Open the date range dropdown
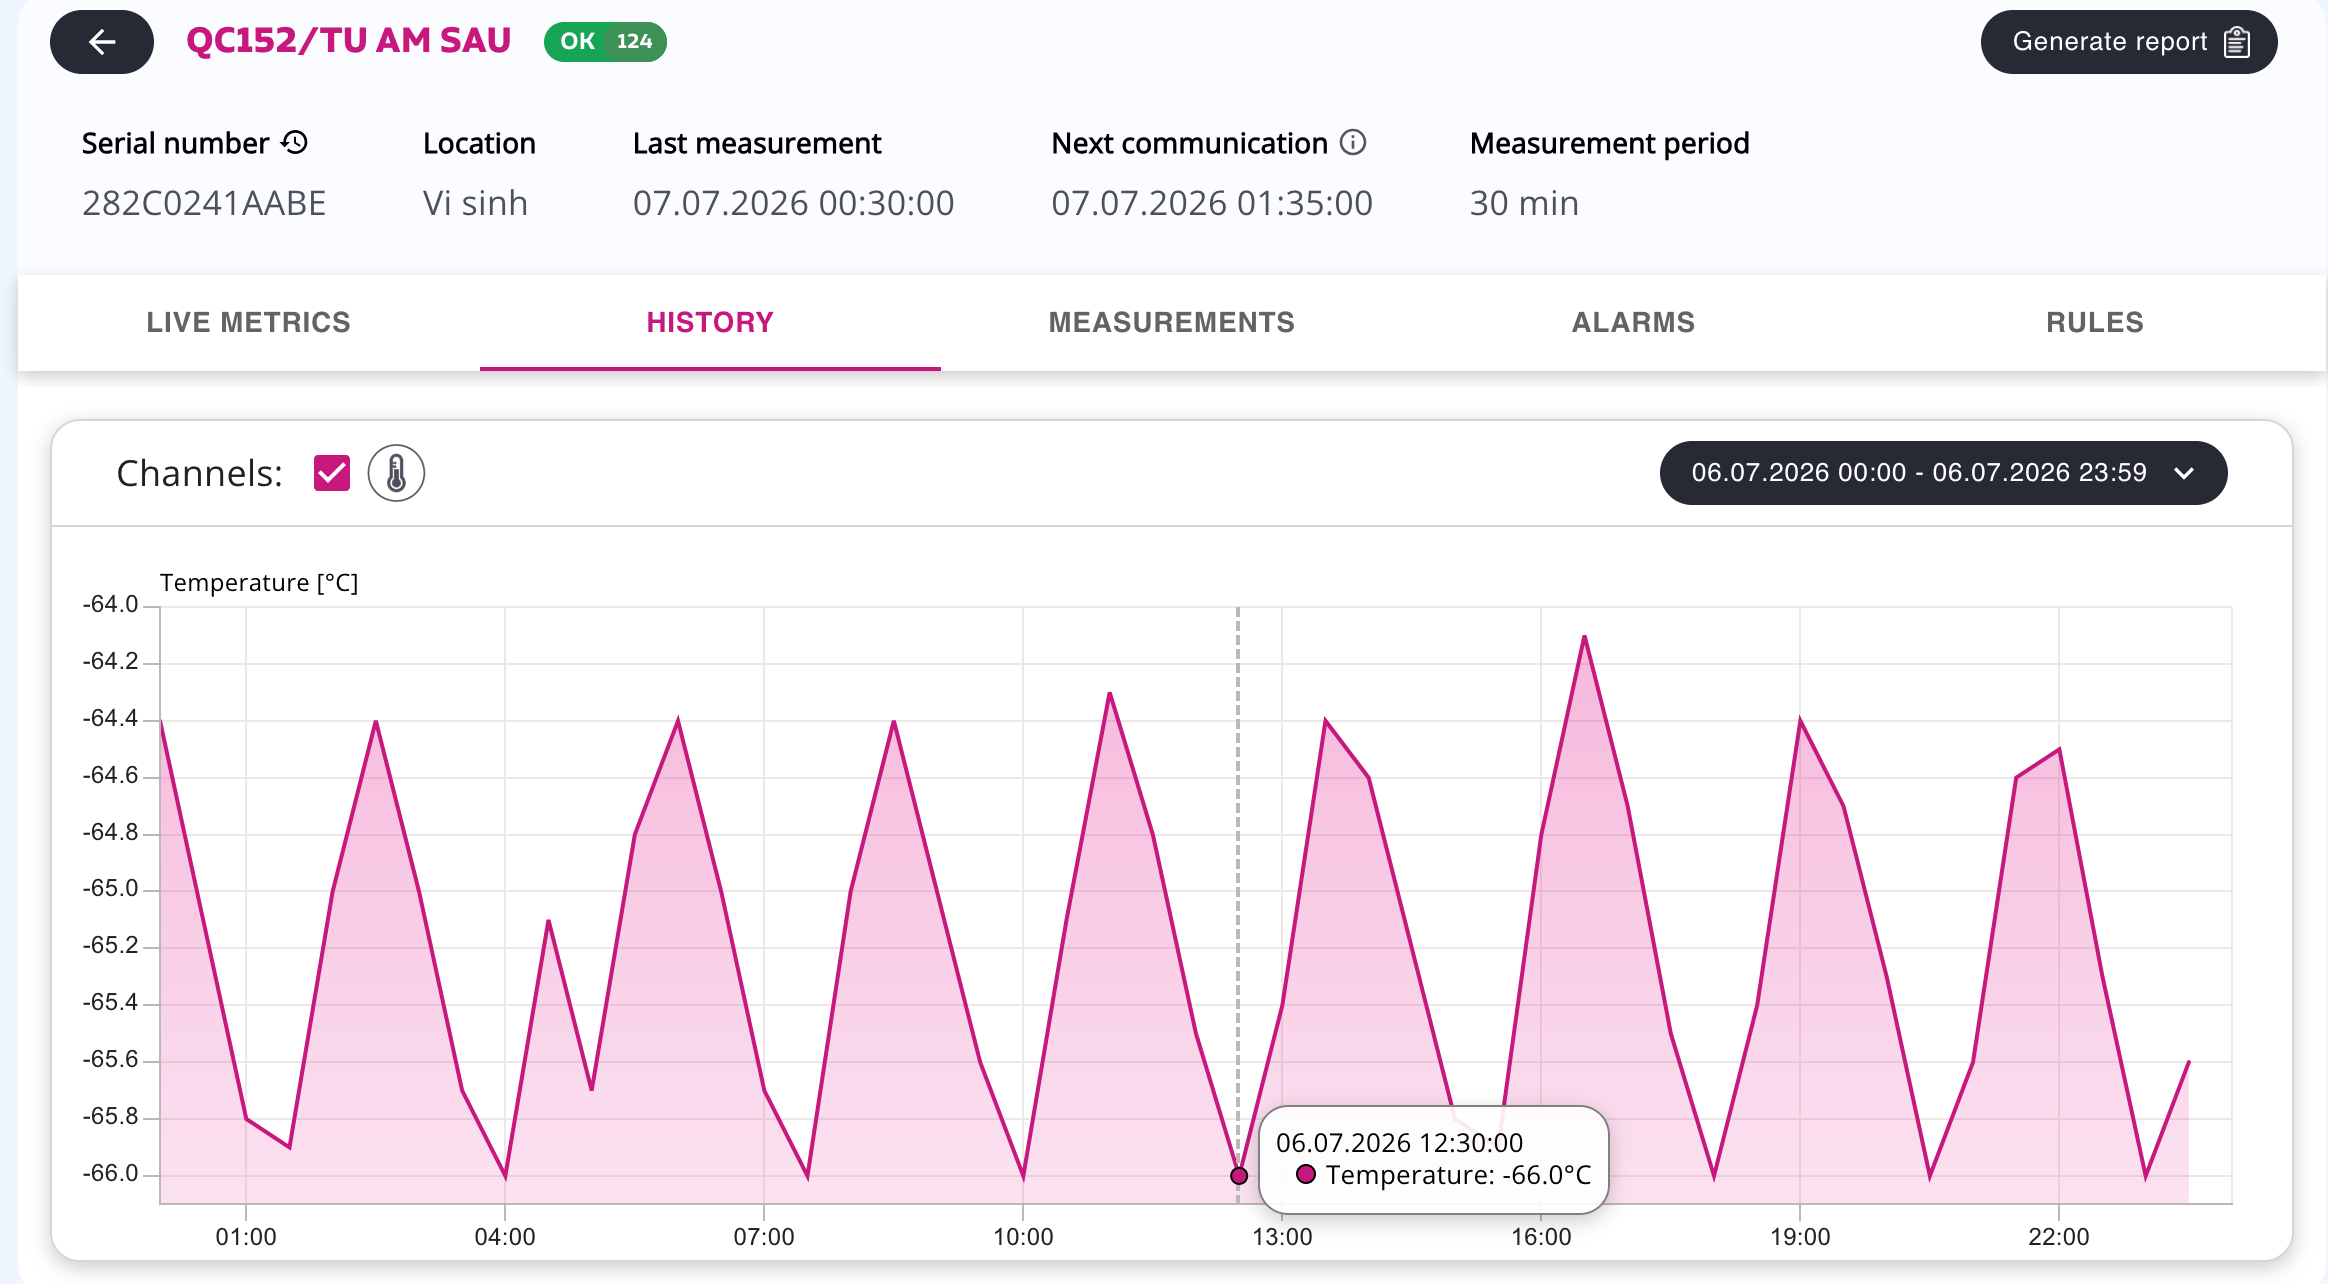The height and width of the screenshot is (1284, 2328). click(x=1943, y=473)
